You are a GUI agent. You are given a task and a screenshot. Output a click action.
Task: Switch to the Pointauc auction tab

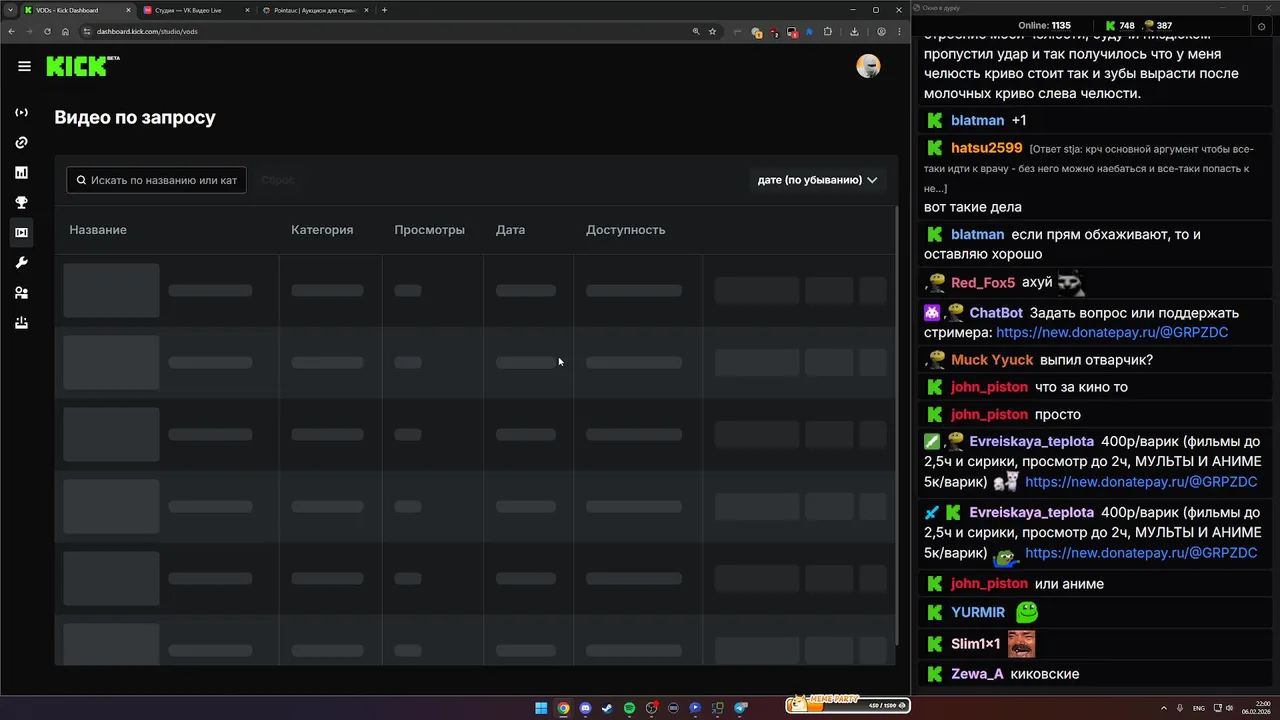pos(314,10)
